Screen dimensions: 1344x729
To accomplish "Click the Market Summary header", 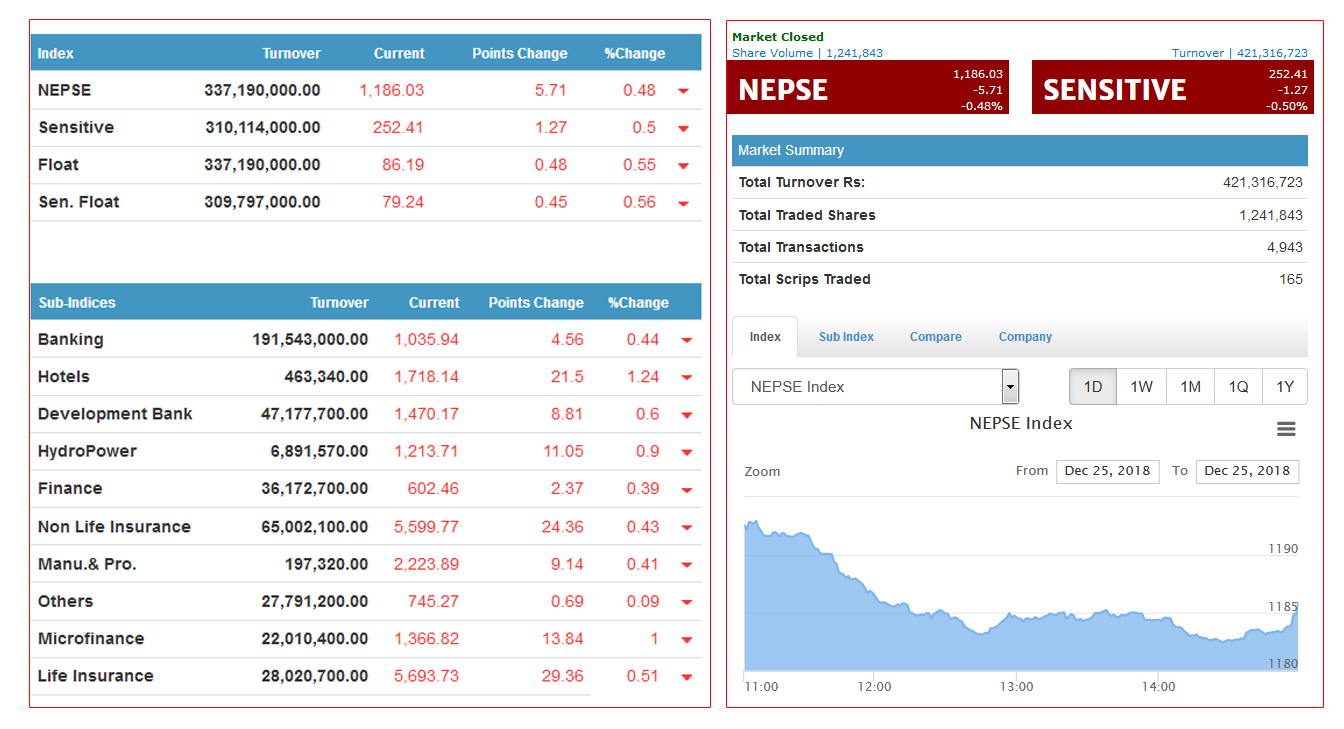I will click(x=1020, y=150).
